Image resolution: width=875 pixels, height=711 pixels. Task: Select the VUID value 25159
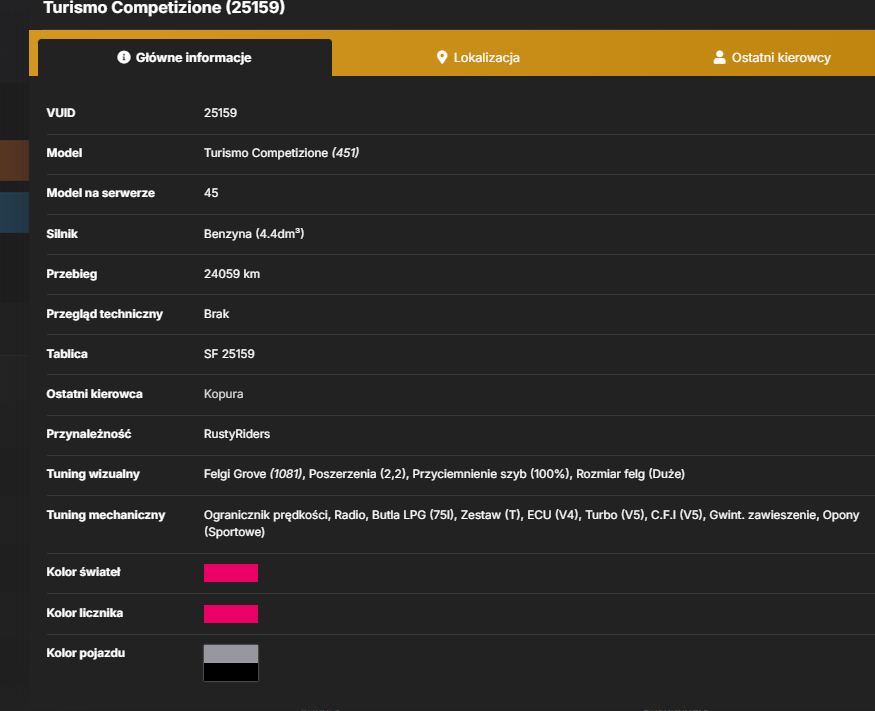(220, 113)
